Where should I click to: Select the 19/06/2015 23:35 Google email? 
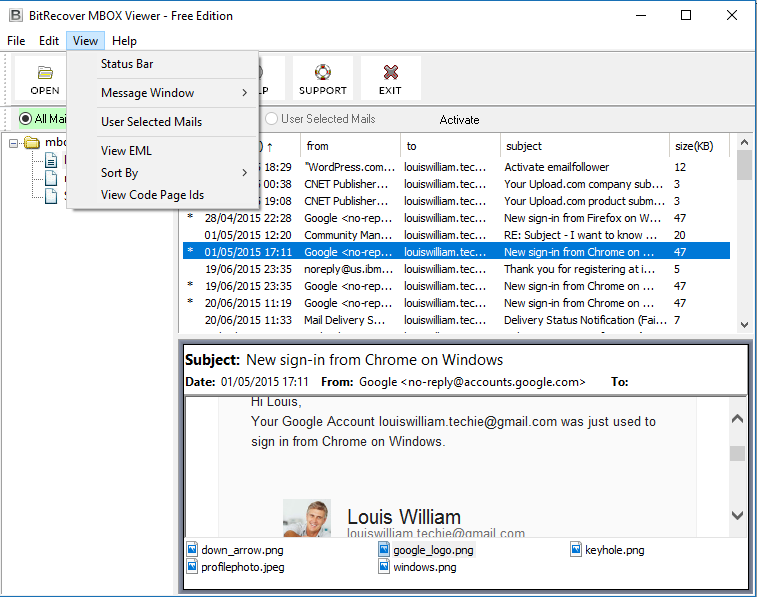pos(456,286)
